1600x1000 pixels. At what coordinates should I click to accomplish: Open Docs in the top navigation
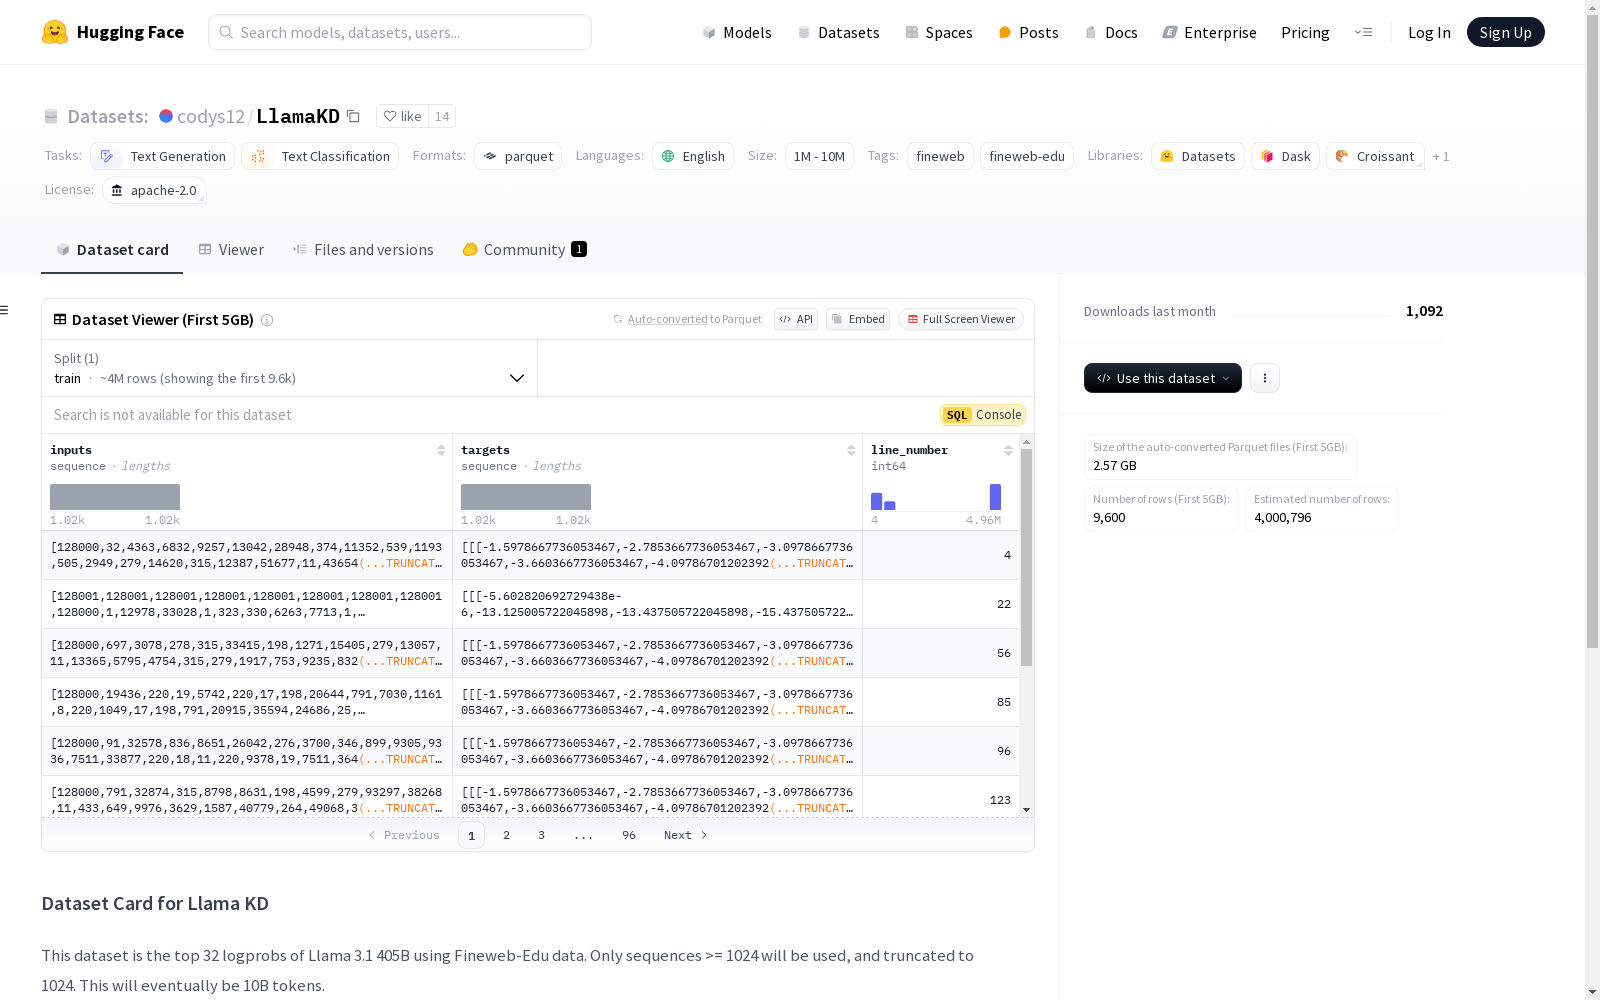point(1111,32)
